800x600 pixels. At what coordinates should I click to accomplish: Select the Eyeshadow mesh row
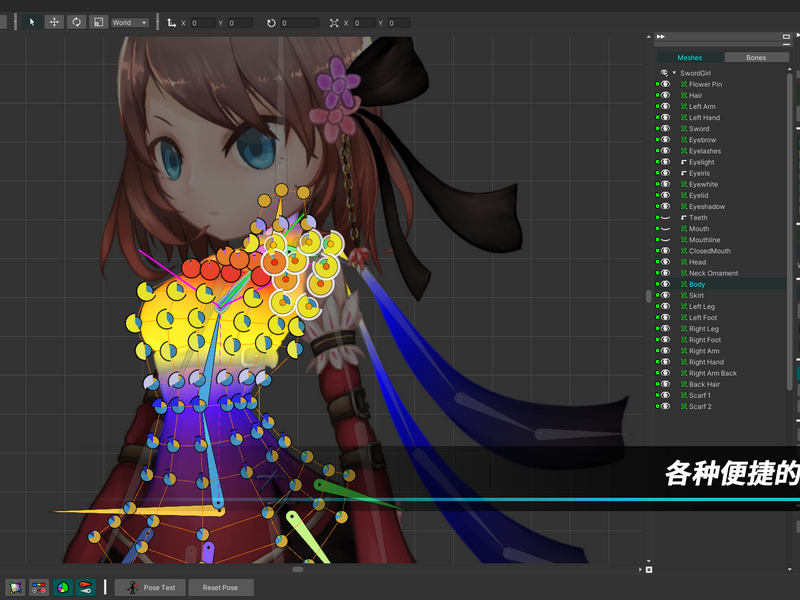(721, 207)
